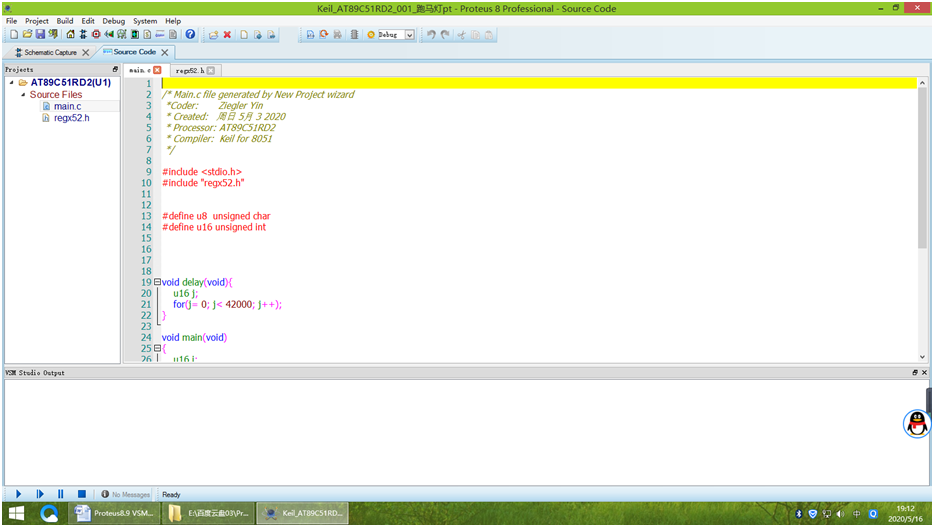Stop the simulation
The height and width of the screenshot is (527, 934).
pyautogui.click(x=82, y=494)
